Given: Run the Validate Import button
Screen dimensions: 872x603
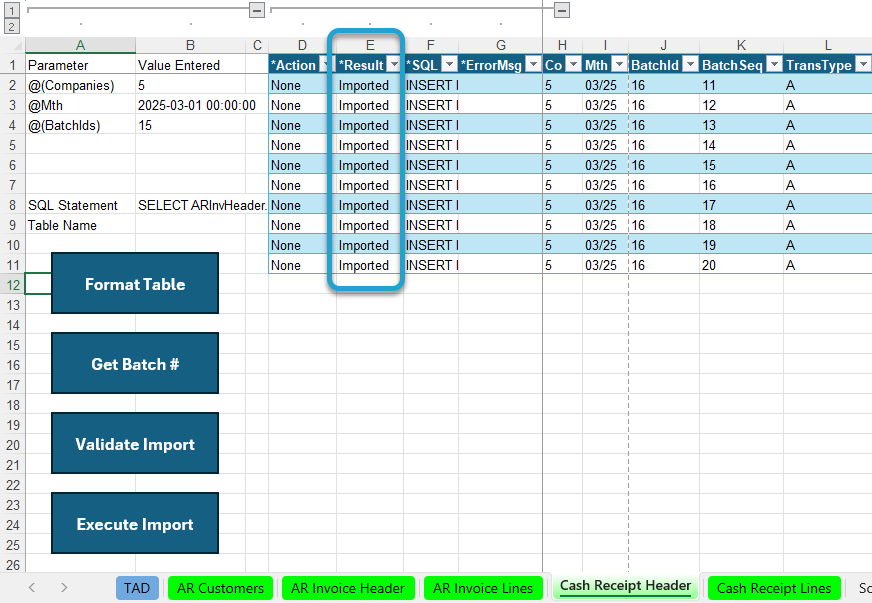Looking at the screenshot, I should pyautogui.click(x=135, y=443).
